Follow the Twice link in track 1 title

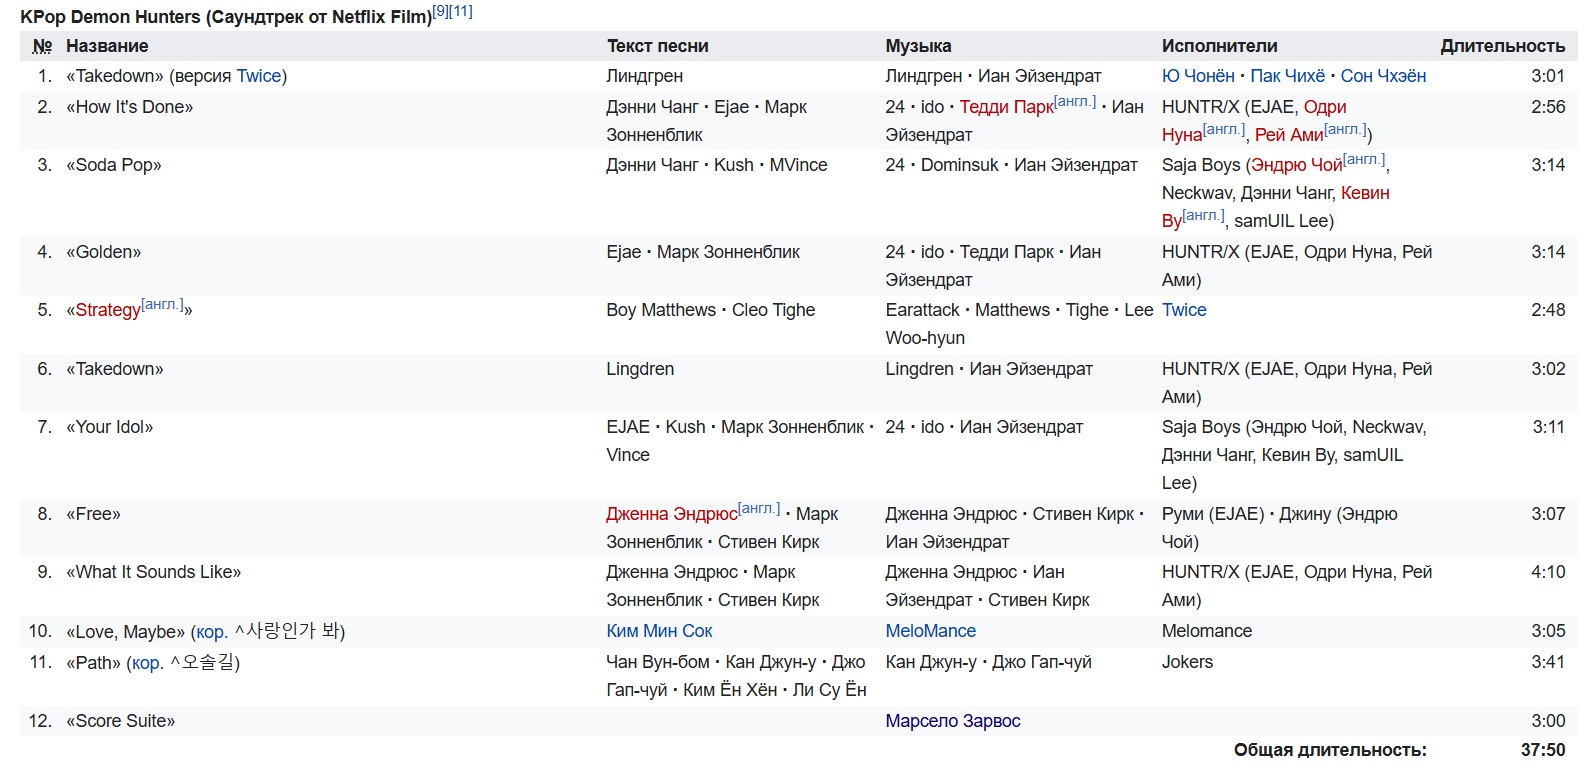[259, 76]
